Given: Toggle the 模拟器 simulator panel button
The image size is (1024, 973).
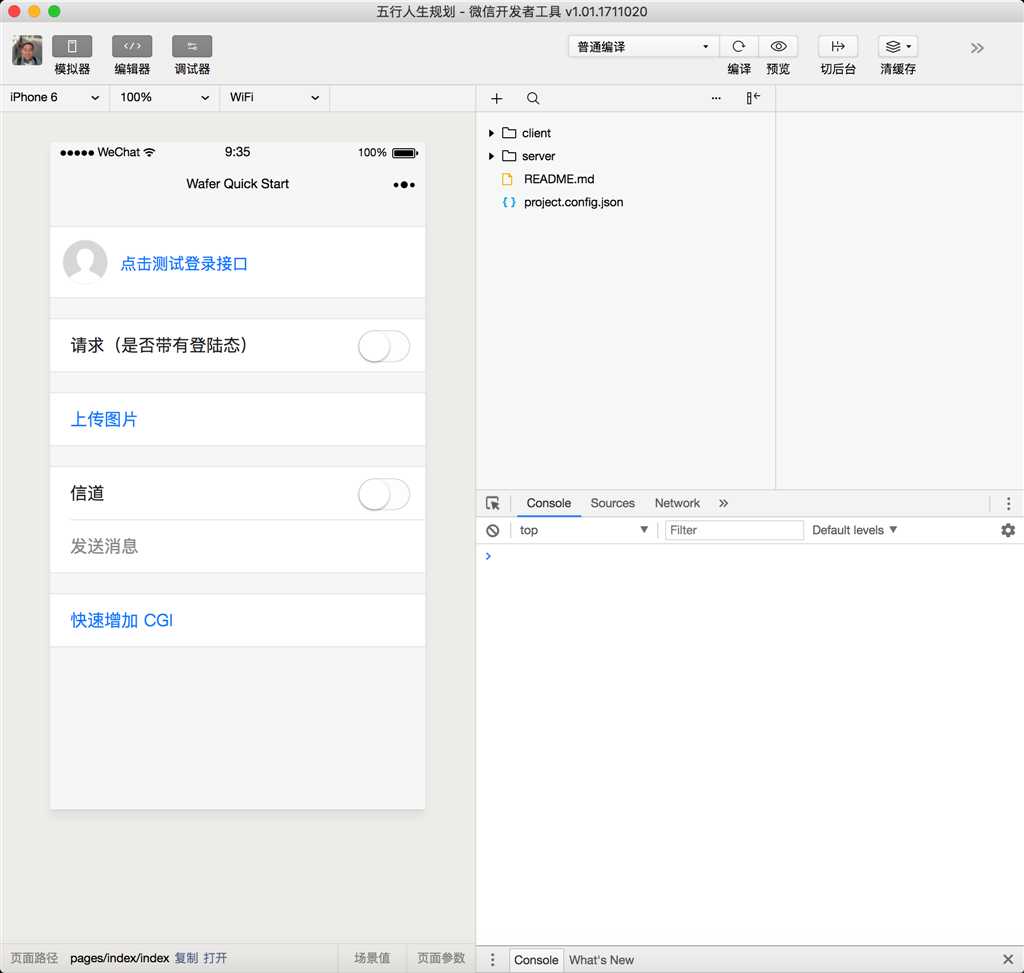Looking at the screenshot, I should click(x=72, y=46).
